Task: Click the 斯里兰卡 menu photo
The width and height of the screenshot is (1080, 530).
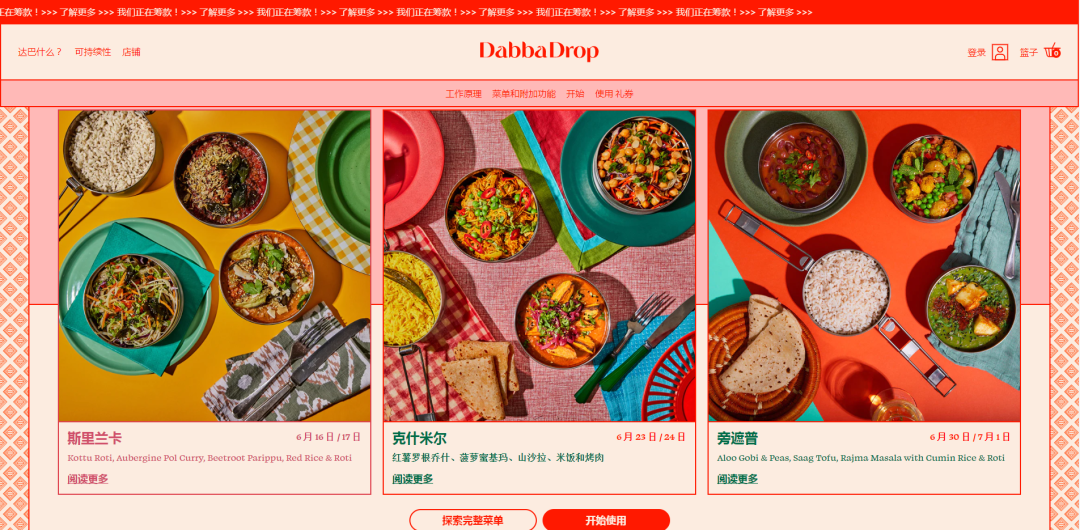Action: pyautogui.click(x=214, y=266)
